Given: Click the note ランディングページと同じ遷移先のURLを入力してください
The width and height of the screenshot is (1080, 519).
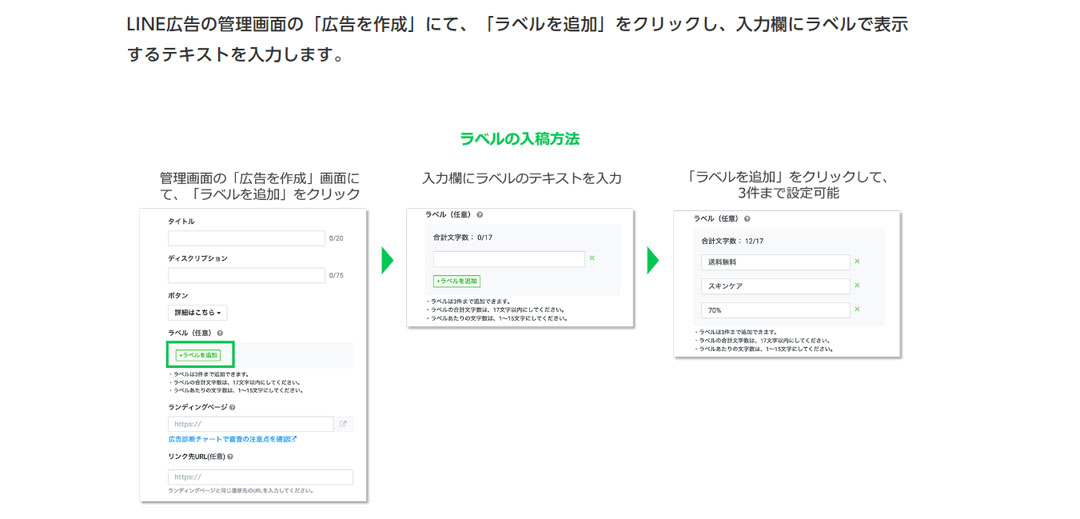Looking at the screenshot, I should [241, 491].
